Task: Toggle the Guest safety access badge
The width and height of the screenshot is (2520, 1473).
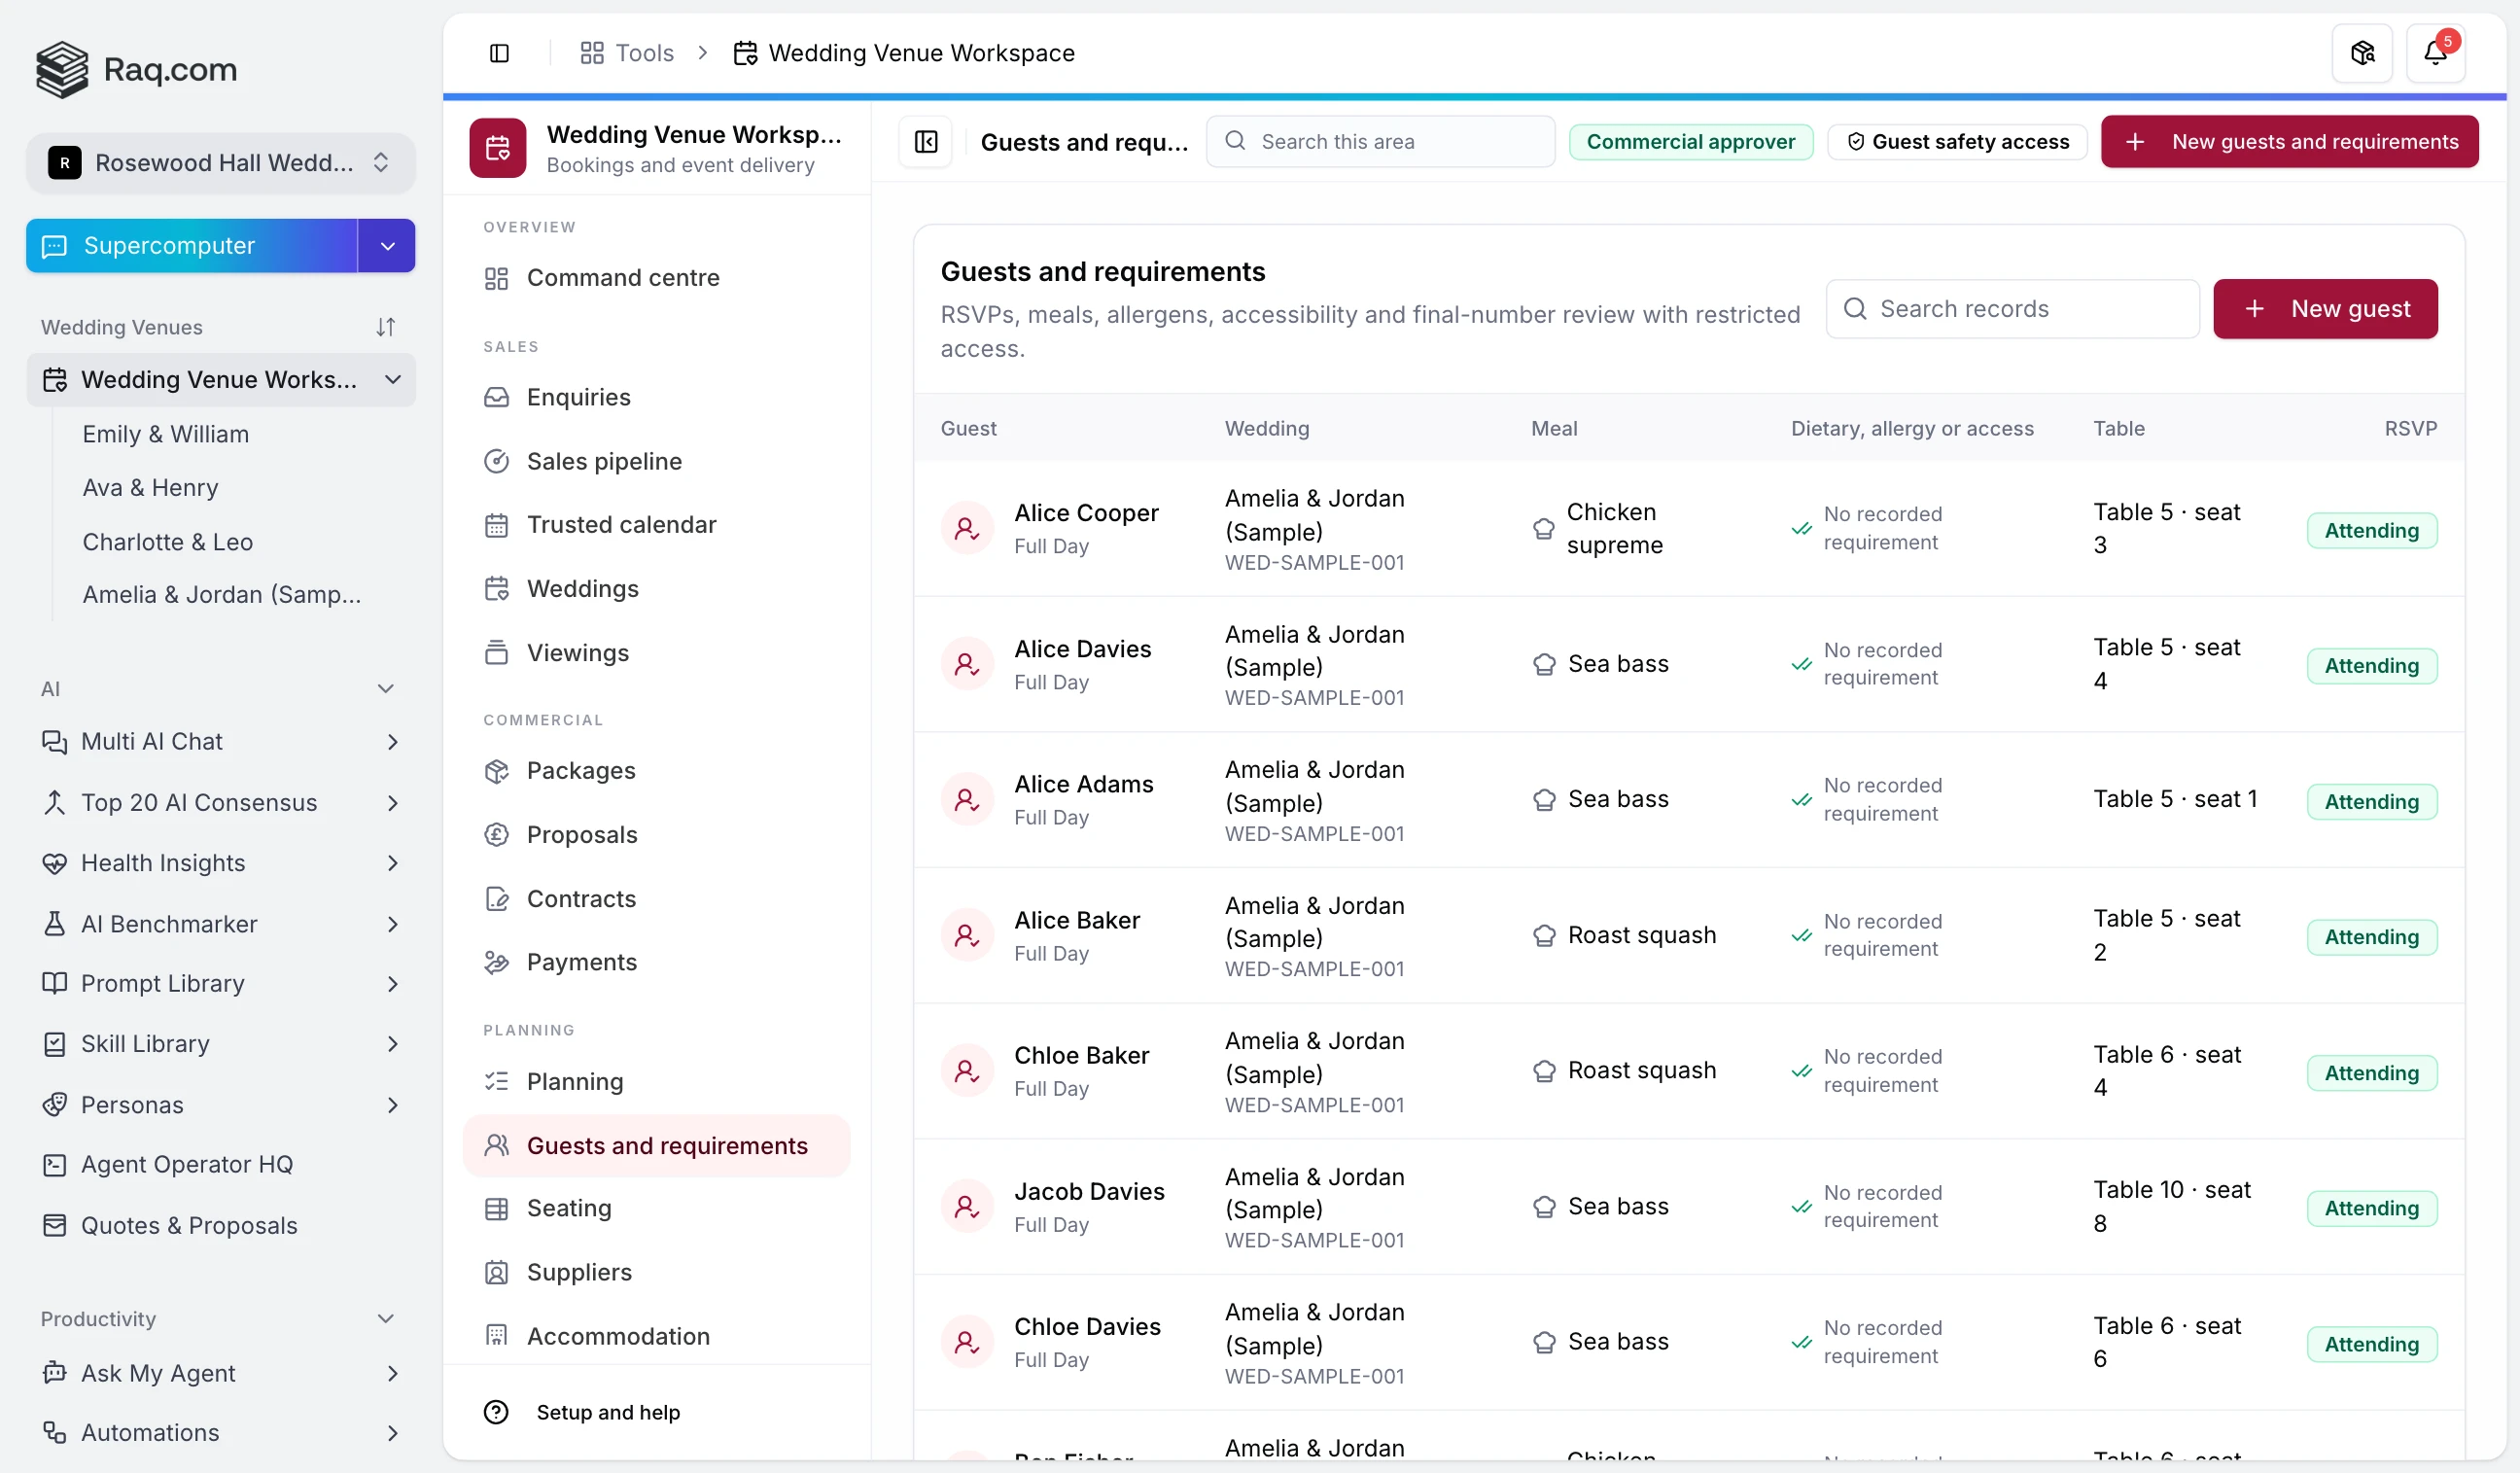Action: coord(1957,142)
